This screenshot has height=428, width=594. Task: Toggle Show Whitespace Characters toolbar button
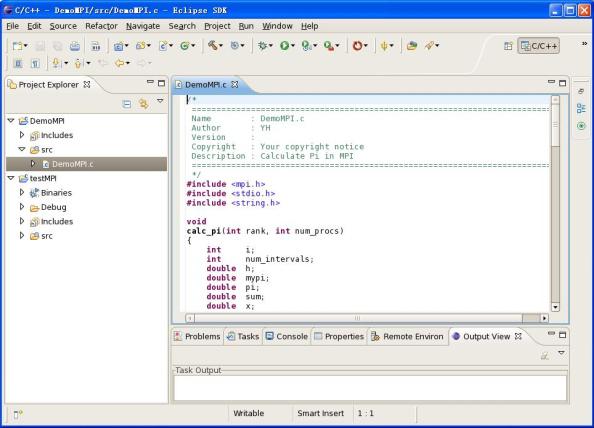coord(35,63)
